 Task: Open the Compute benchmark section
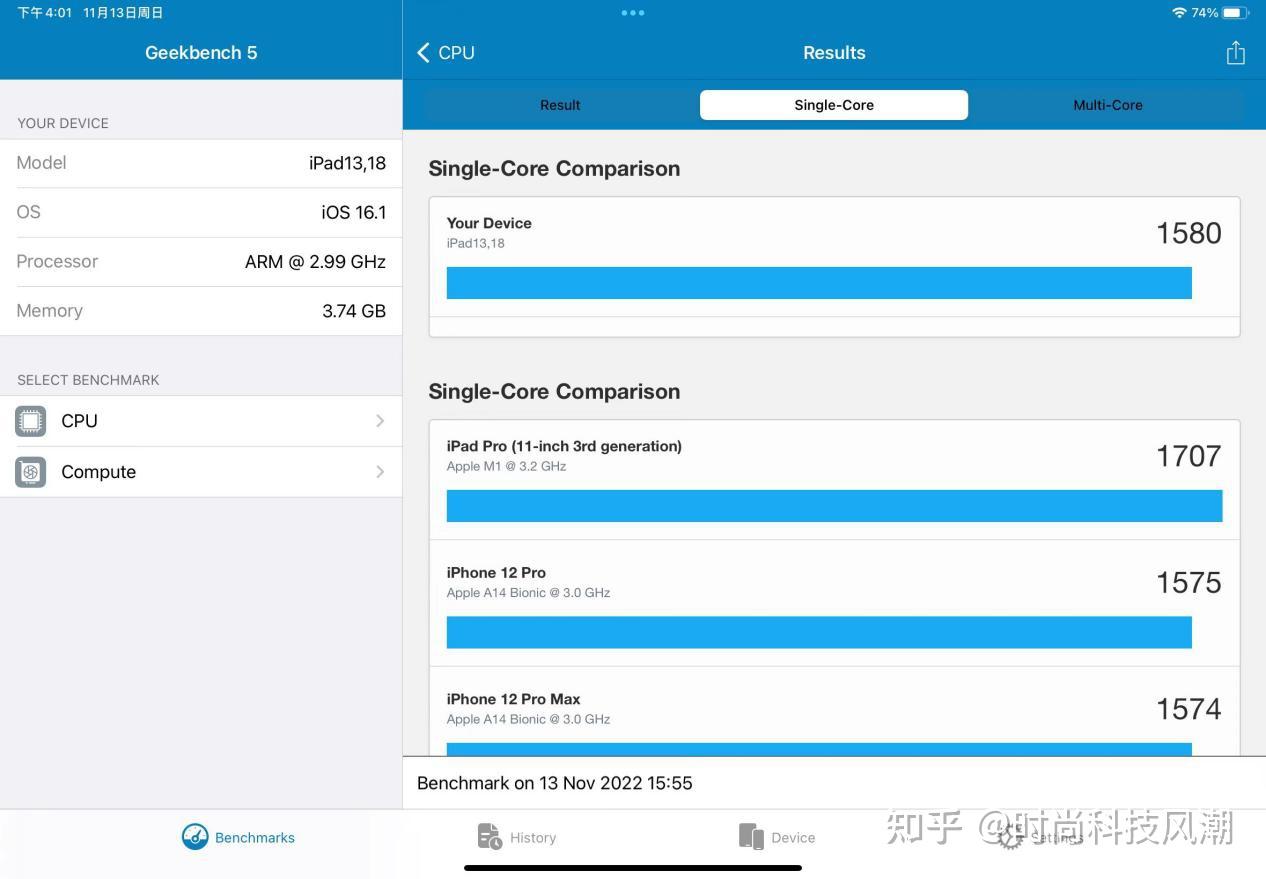[98, 471]
